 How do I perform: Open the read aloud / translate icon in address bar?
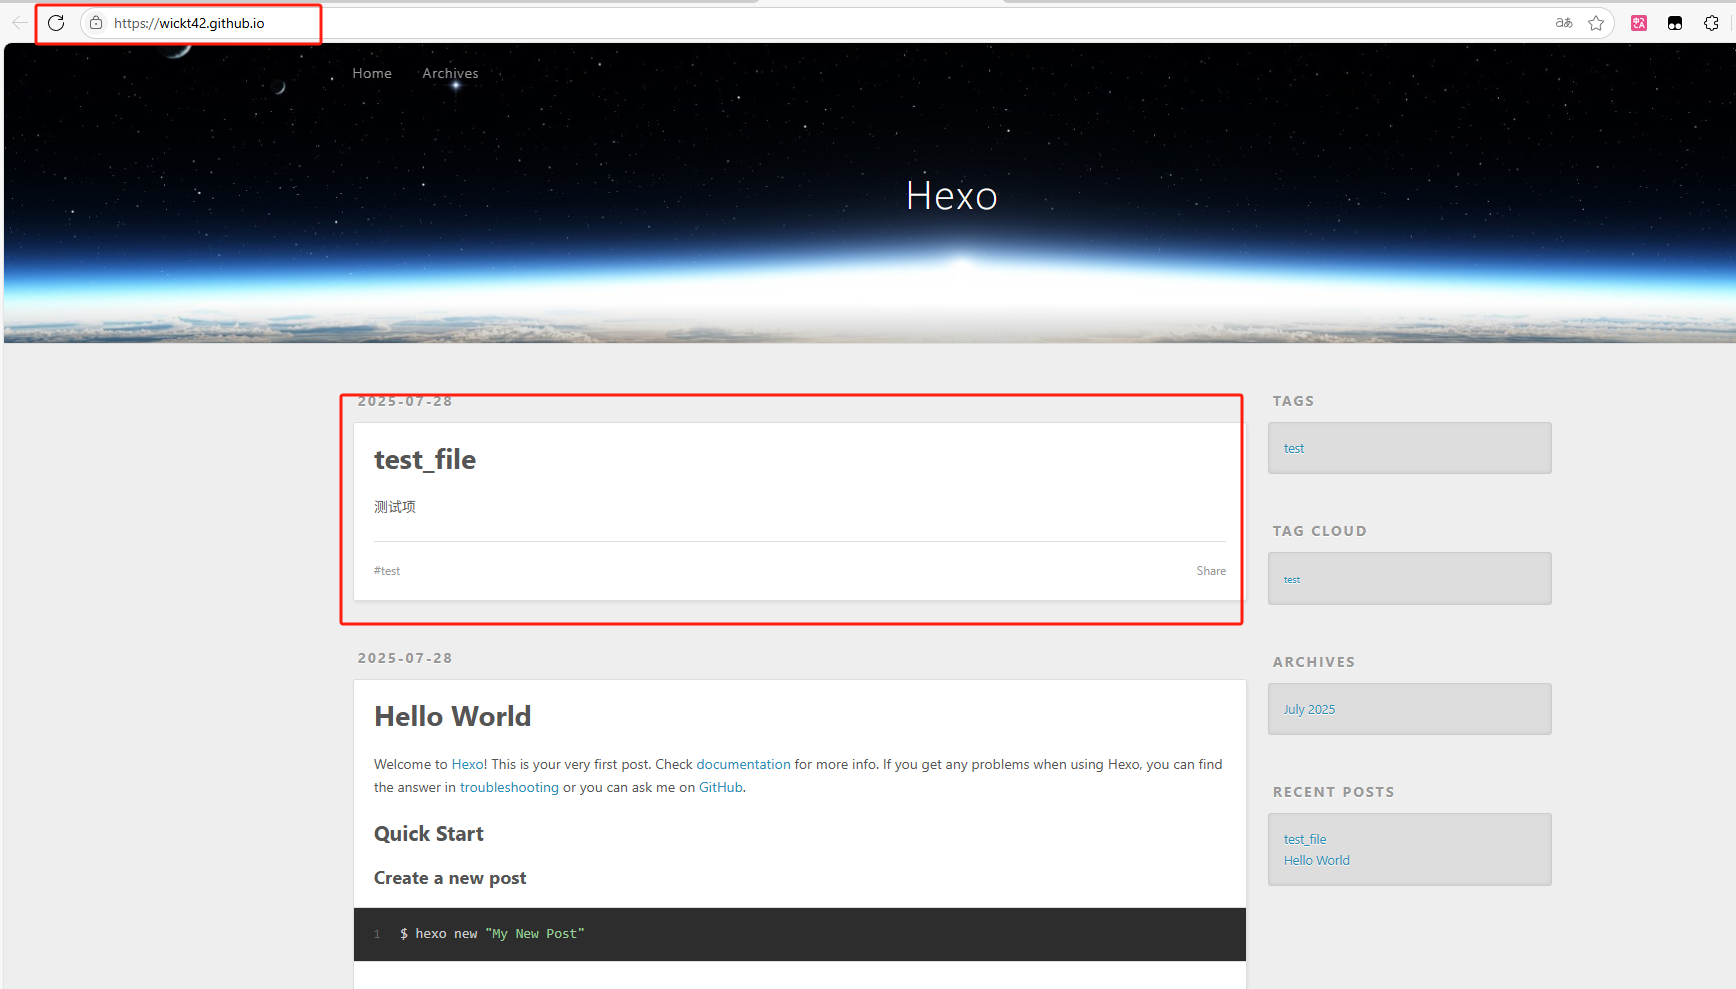tap(1564, 23)
